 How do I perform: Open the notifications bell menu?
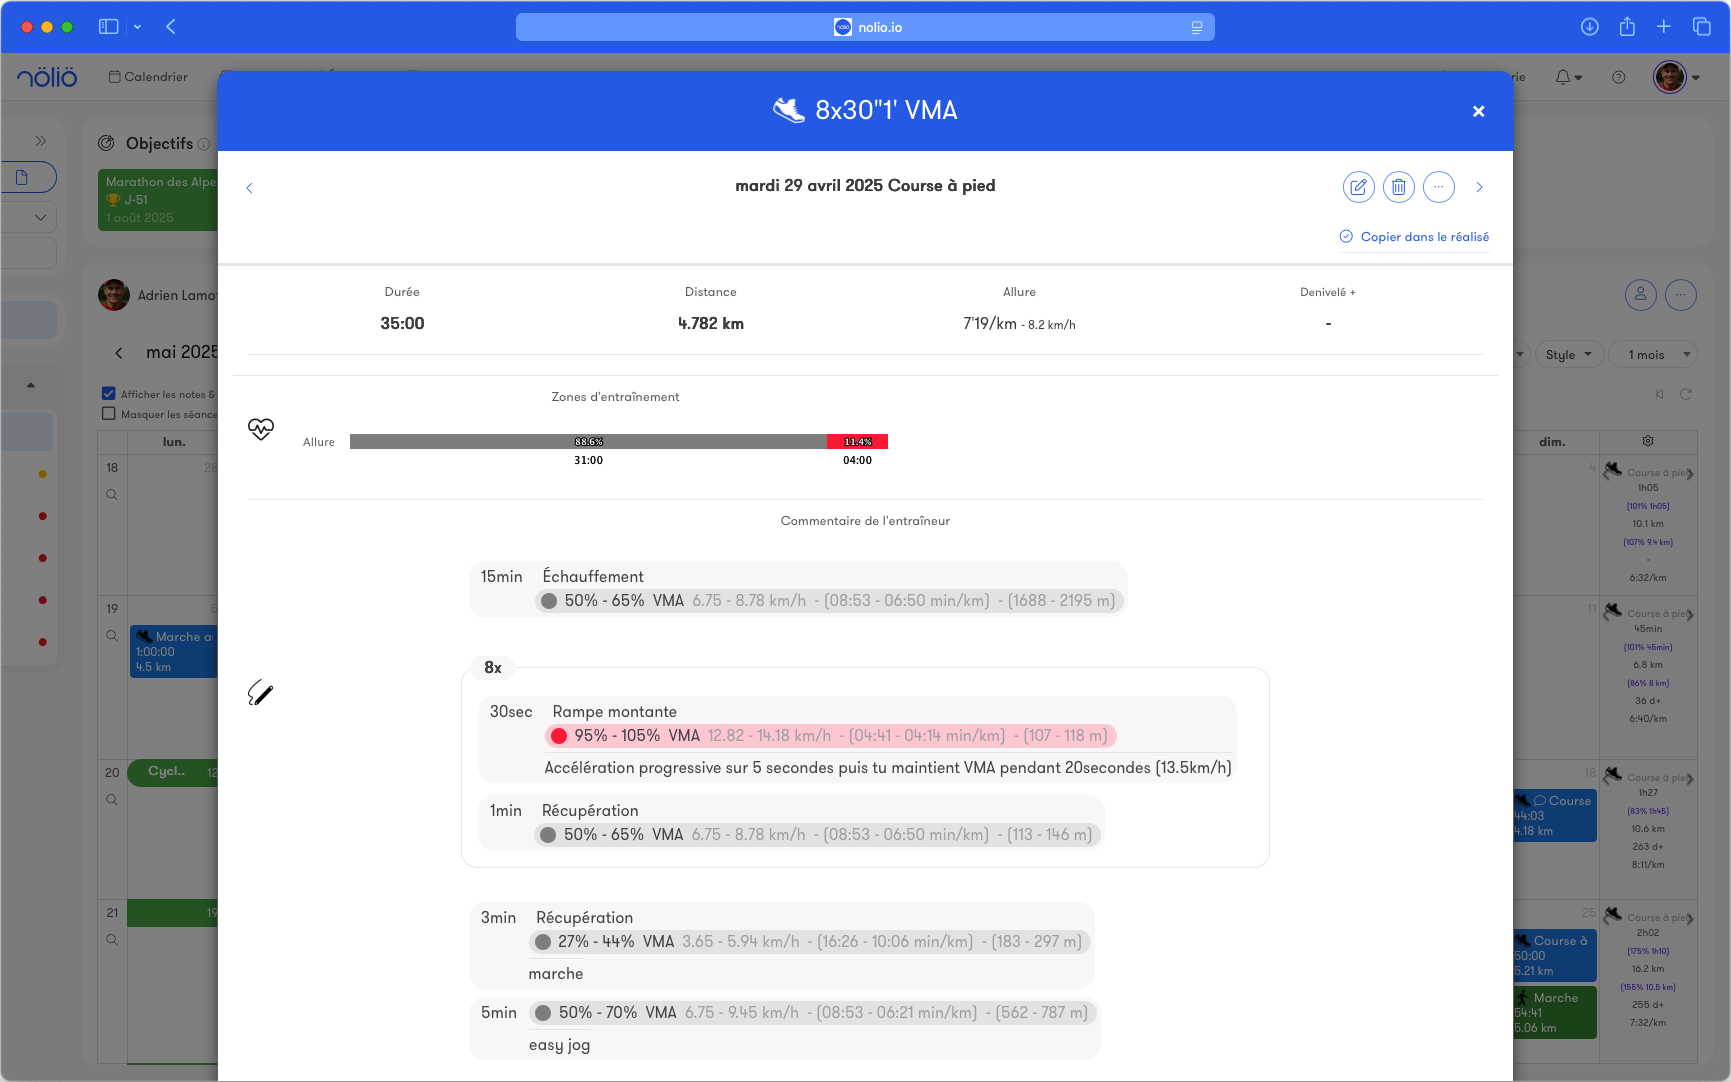coord(1567,77)
